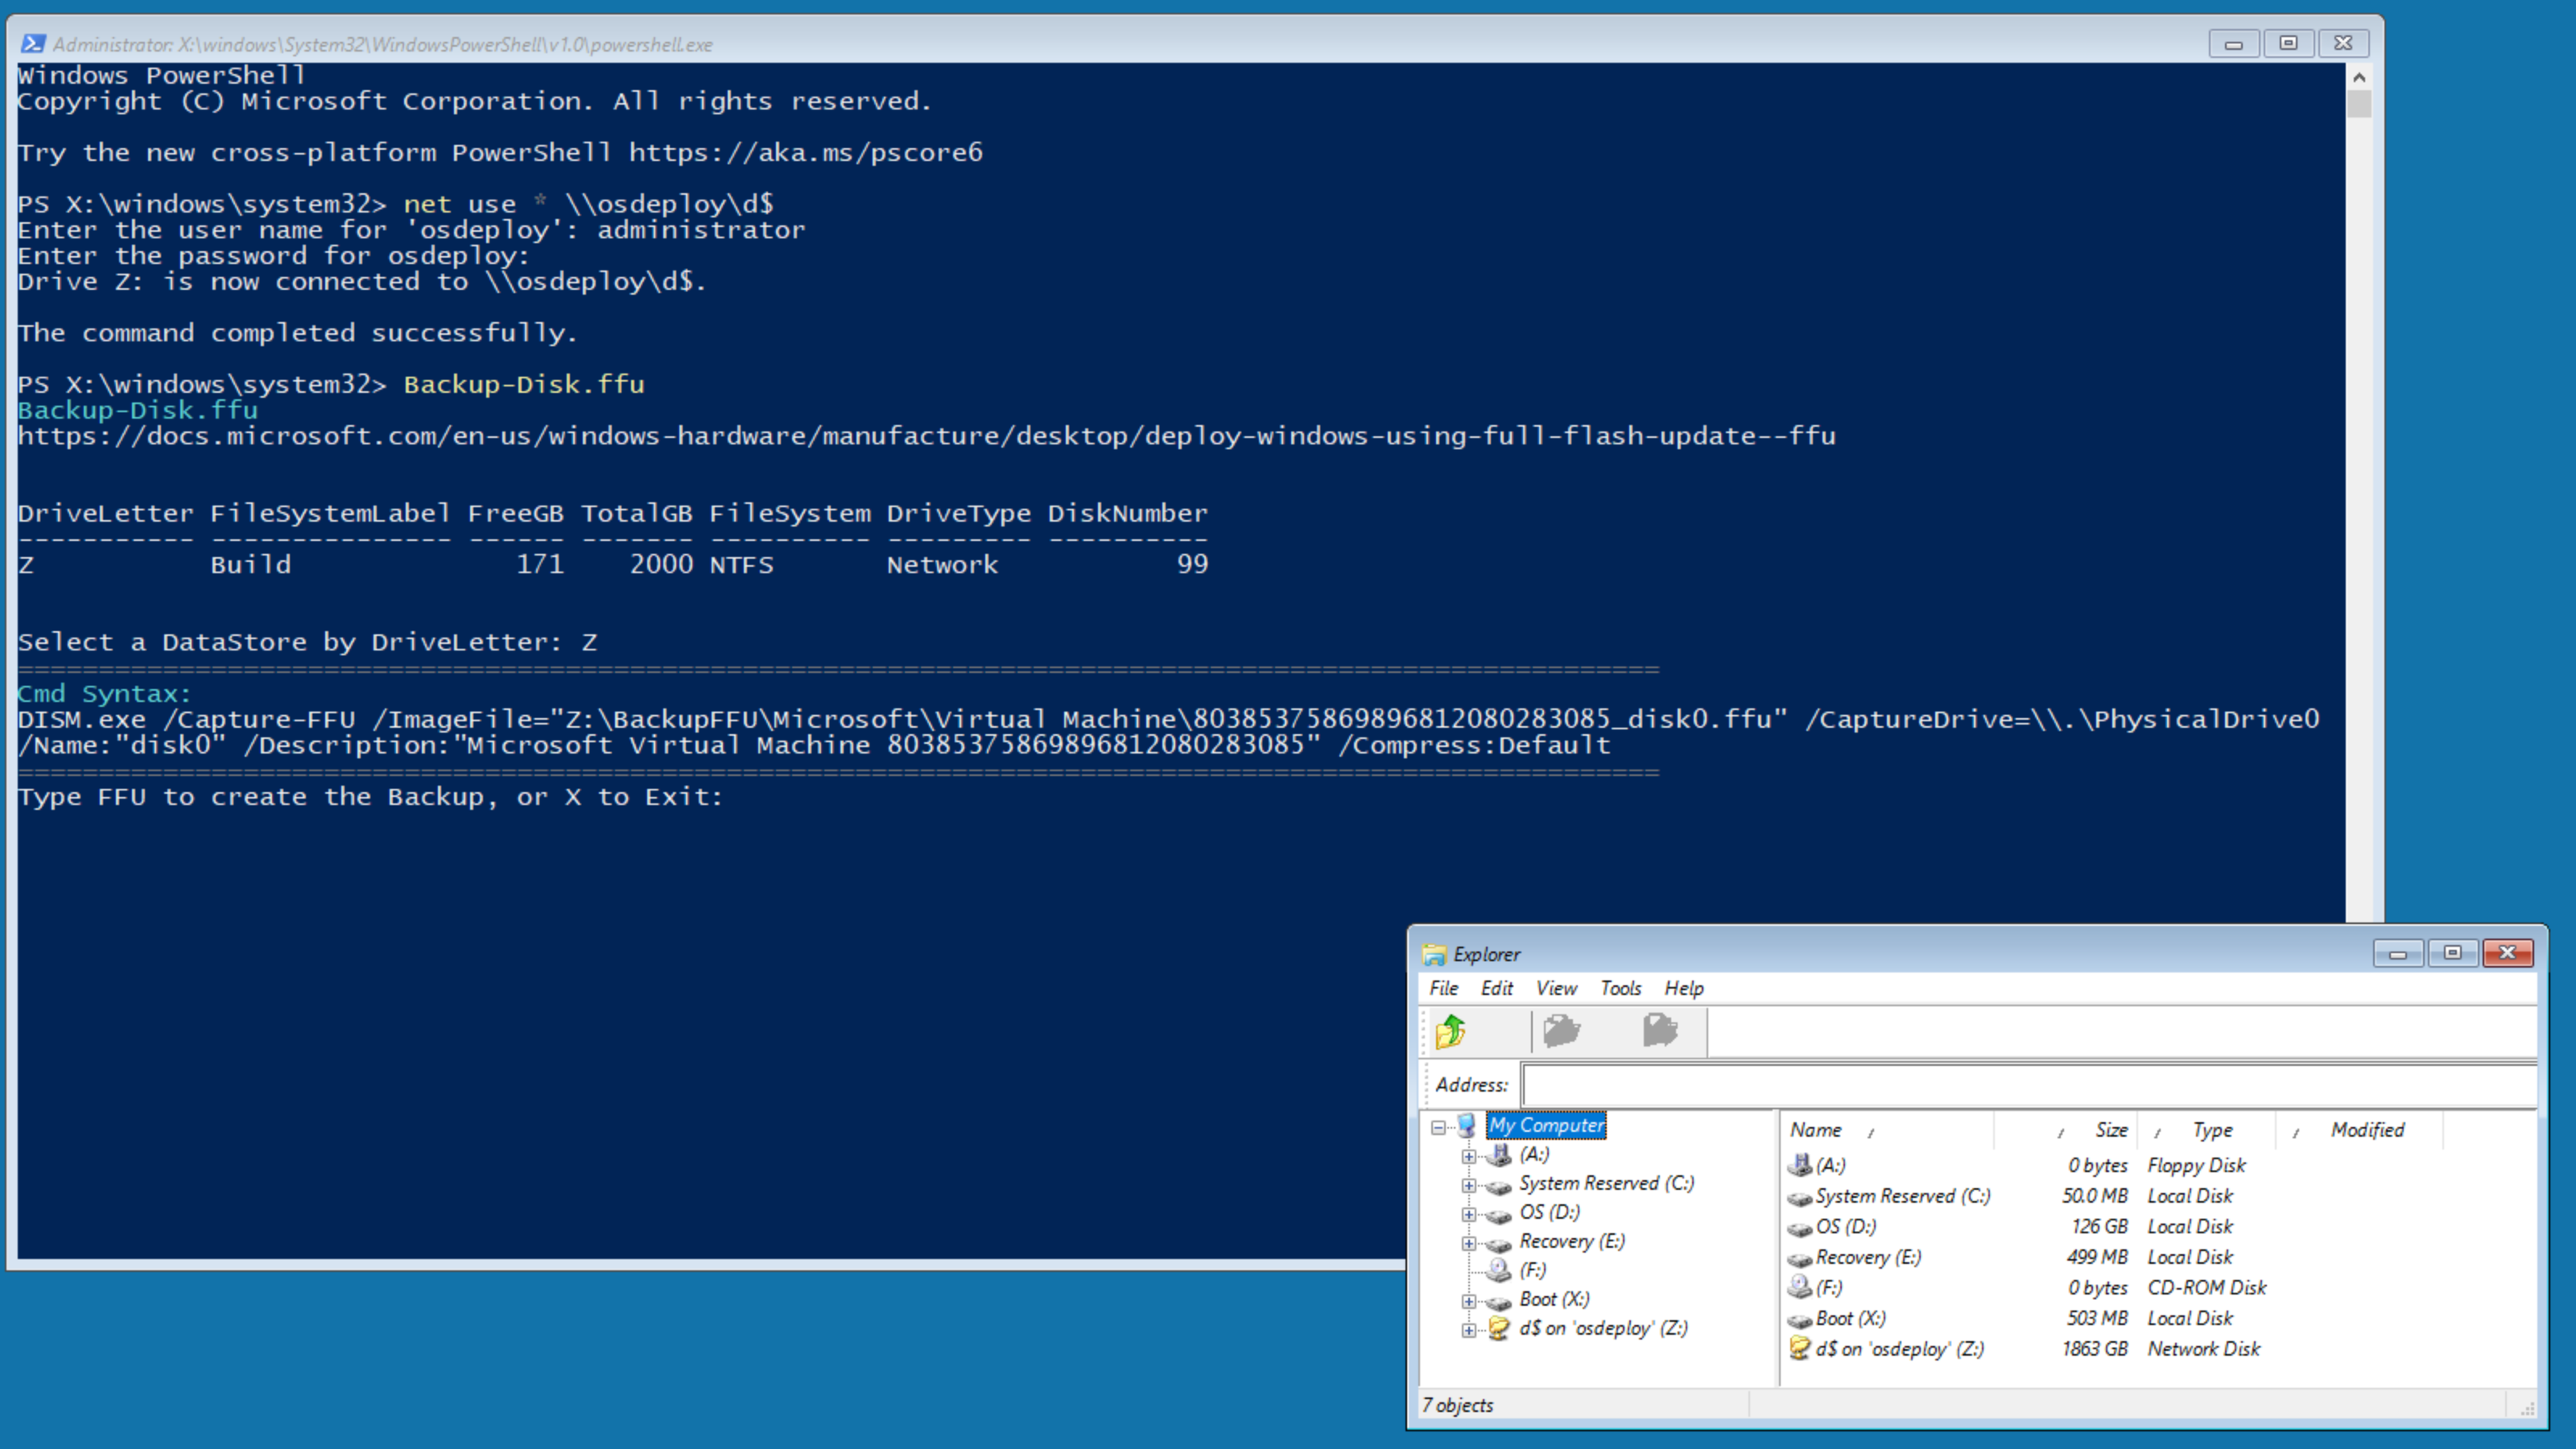The width and height of the screenshot is (2576, 1449).
Task: Select System Reserved (C:) name in file list
Action: (1902, 1196)
